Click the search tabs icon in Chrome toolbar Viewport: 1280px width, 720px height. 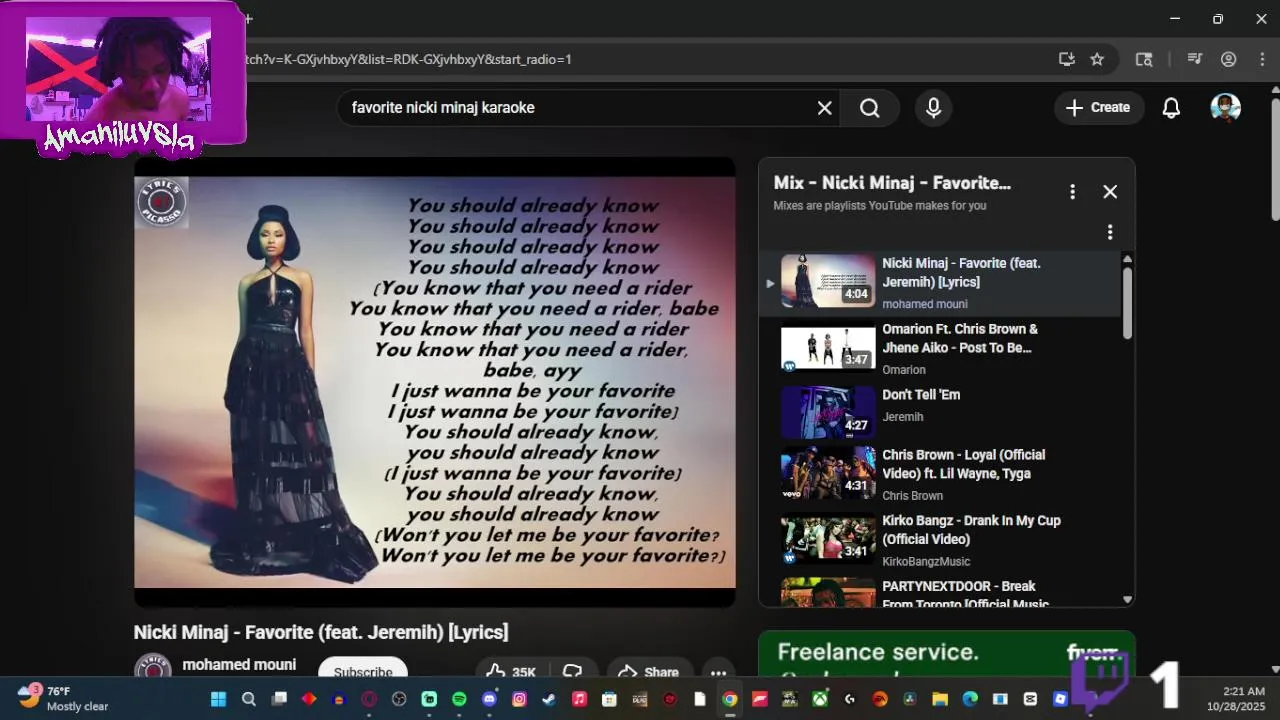point(1144,59)
